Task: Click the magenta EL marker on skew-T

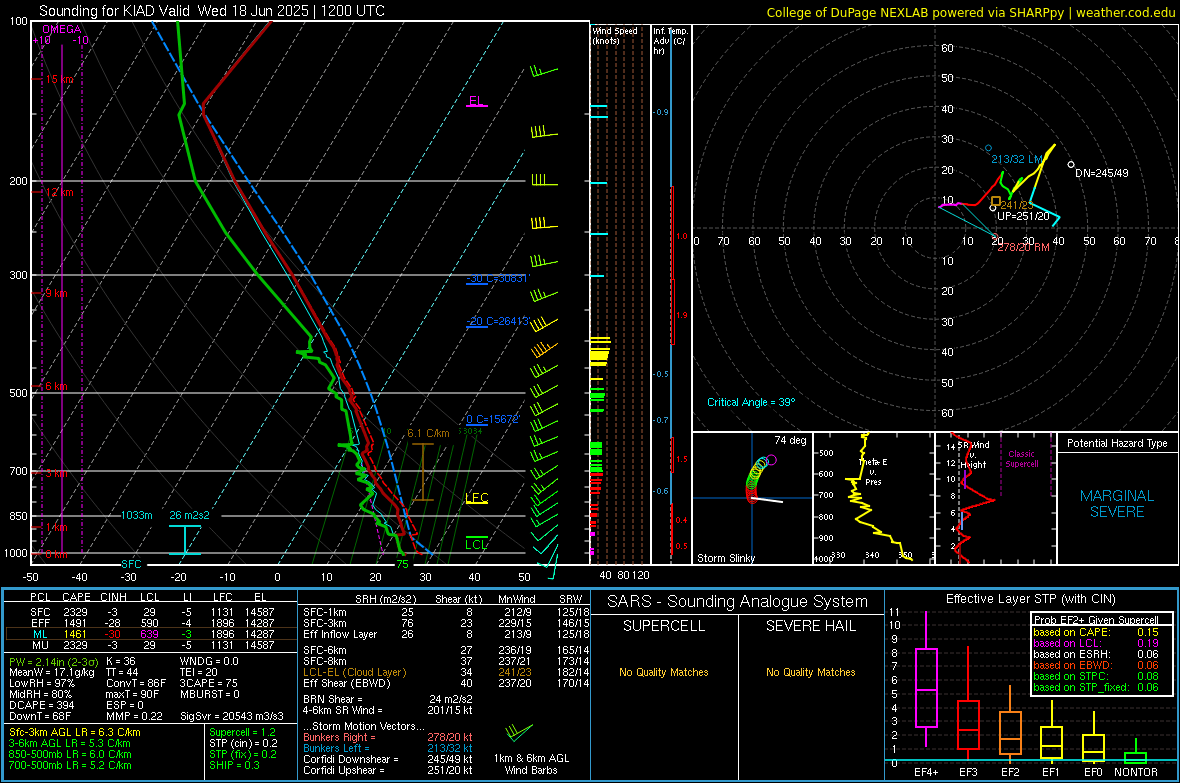Action: click(x=476, y=102)
